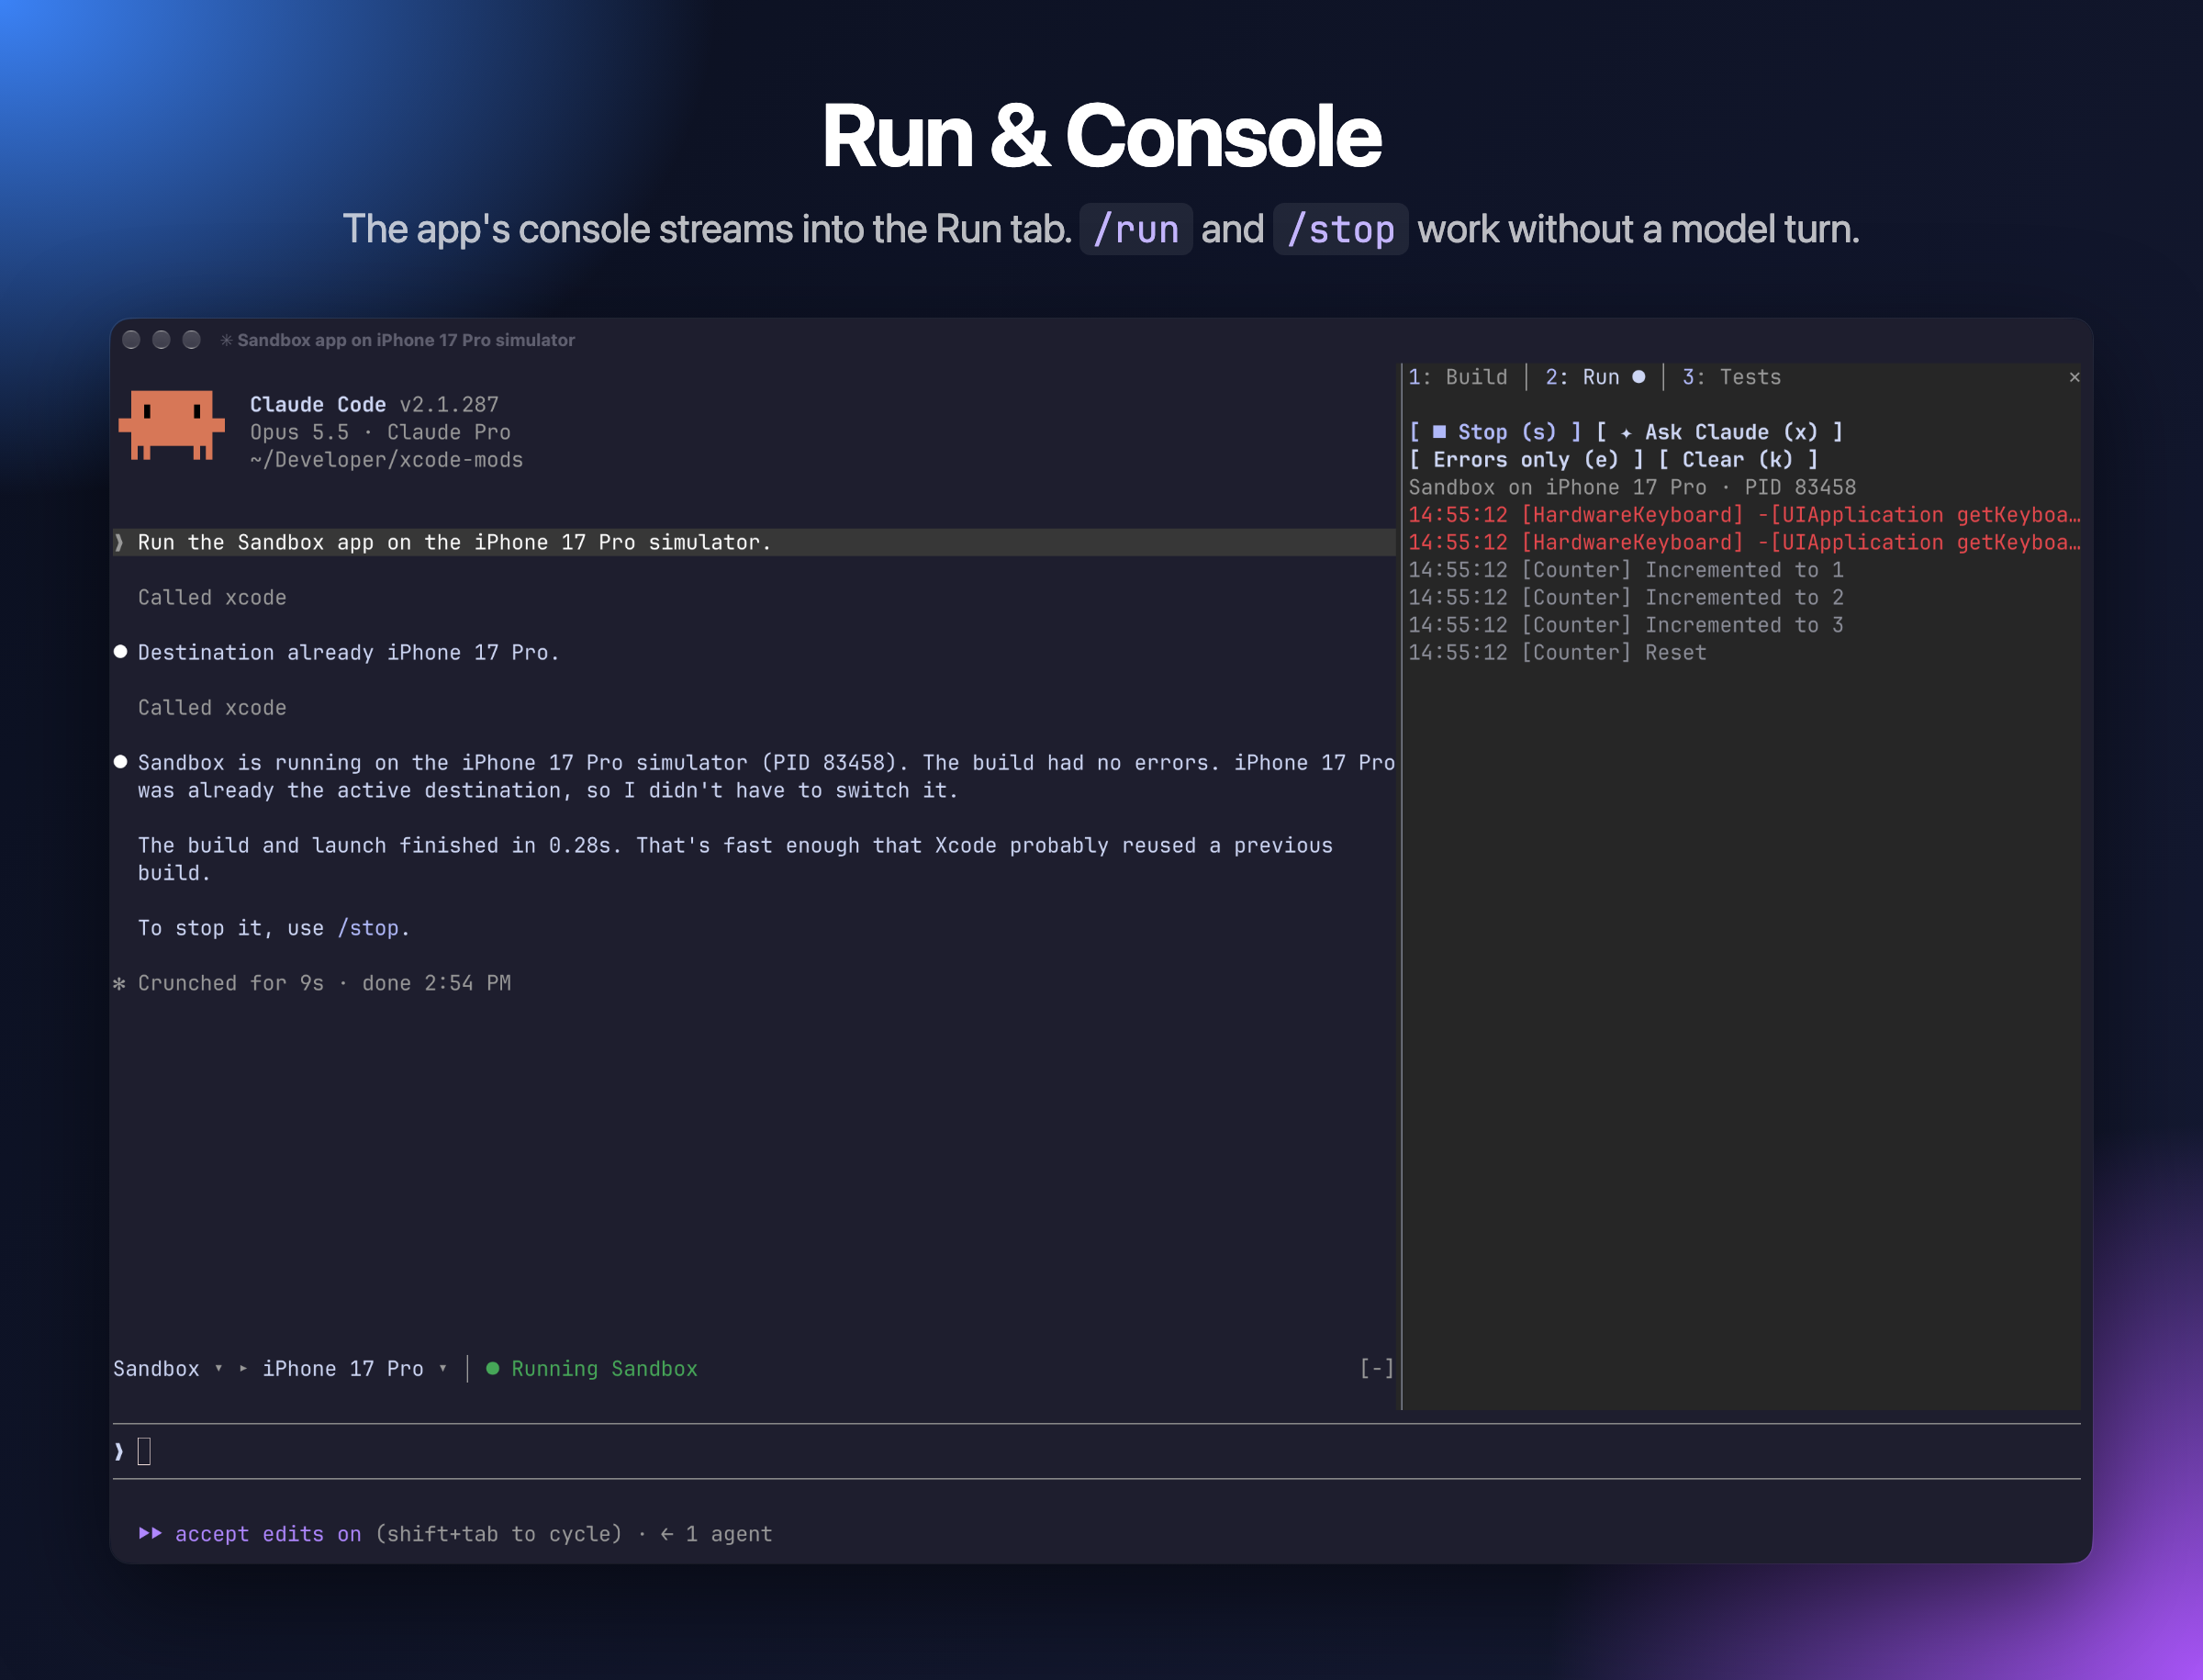Click the log line Incremented to 3
This screenshot has width=2203, height=1680.
point(1626,625)
